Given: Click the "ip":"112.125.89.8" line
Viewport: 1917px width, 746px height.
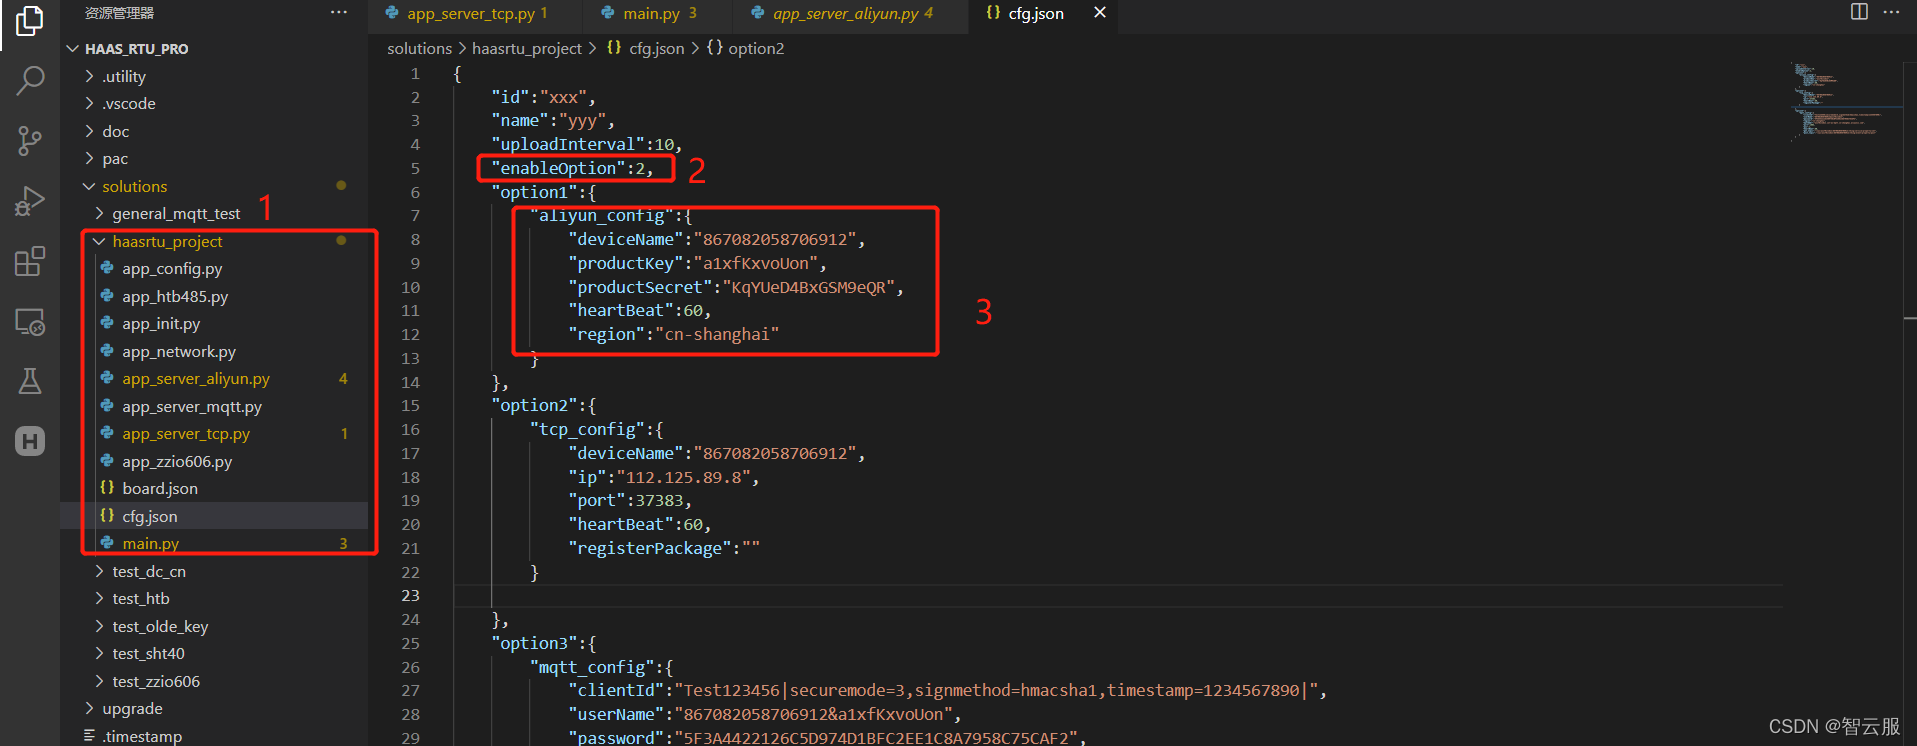Looking at the screenshot, I should (663, 477).
